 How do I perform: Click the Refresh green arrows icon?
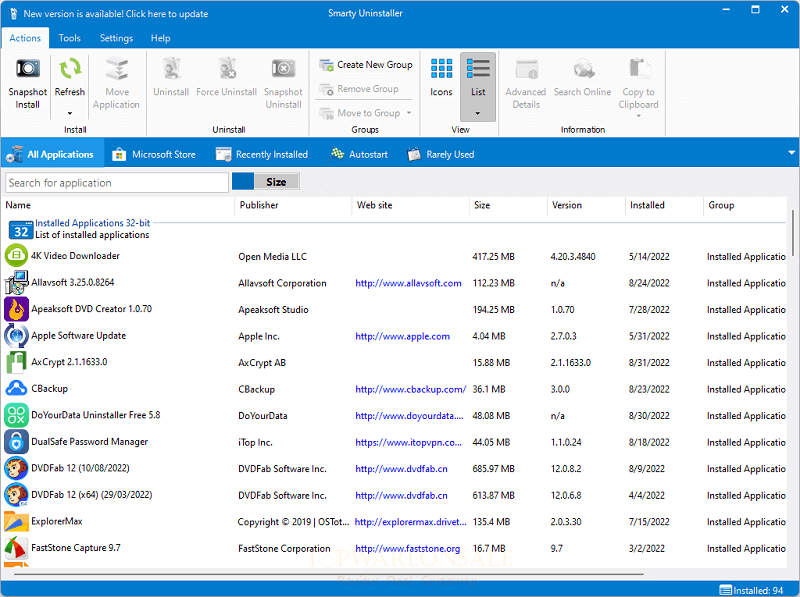pos(70,69)
